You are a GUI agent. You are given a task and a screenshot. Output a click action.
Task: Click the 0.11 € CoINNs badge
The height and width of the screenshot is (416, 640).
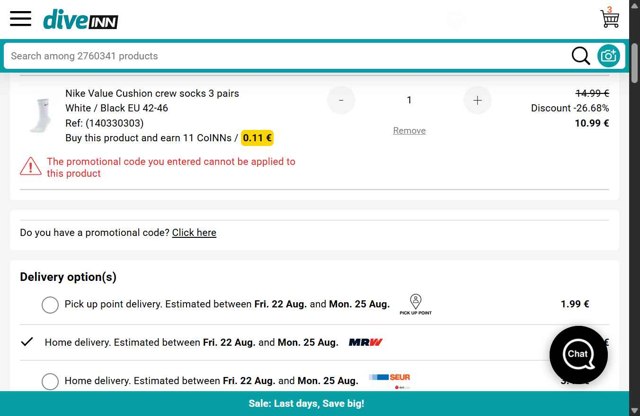pos(257,138)
